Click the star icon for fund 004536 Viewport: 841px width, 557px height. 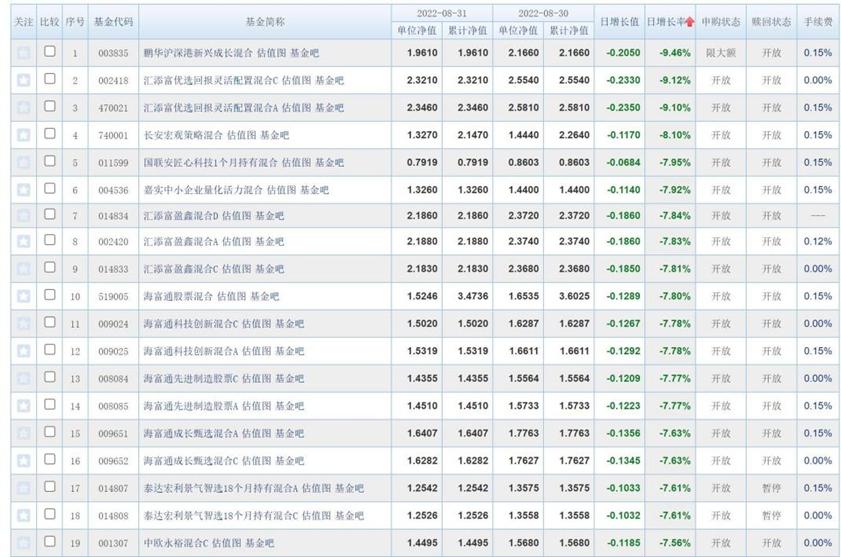(x=23, y=188)
